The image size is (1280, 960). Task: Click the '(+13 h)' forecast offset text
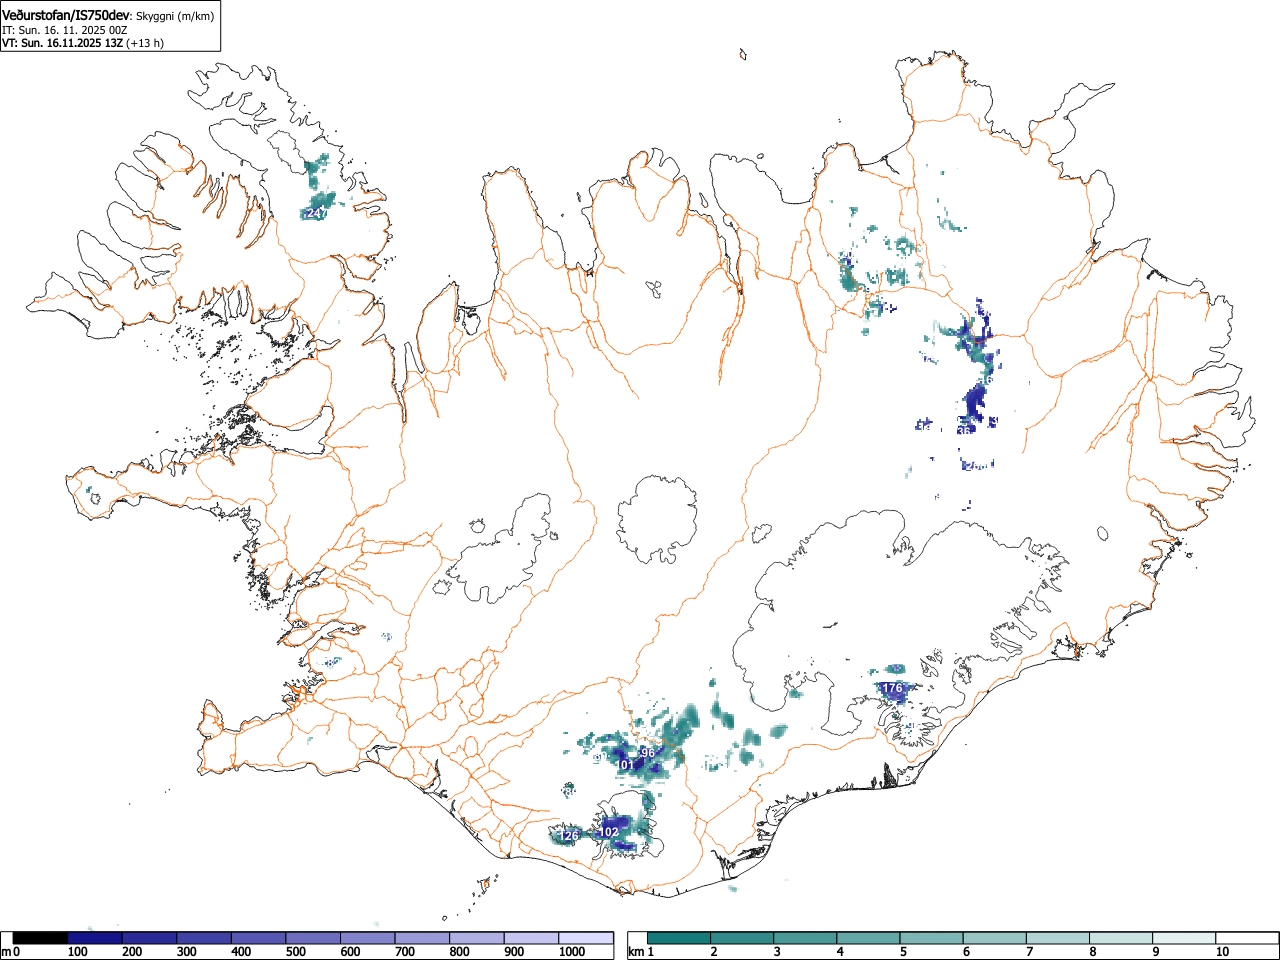pyautogui.click(x=145, y=43)
